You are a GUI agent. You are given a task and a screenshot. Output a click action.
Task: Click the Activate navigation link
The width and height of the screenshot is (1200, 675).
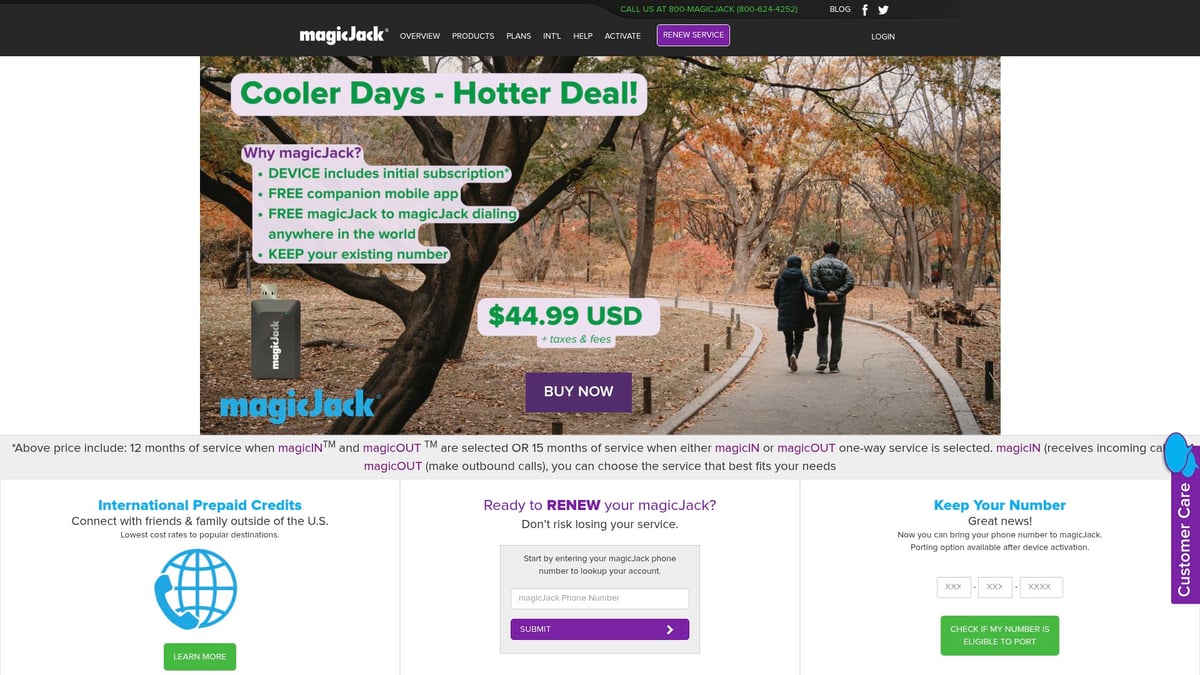[x=623, y=36]
